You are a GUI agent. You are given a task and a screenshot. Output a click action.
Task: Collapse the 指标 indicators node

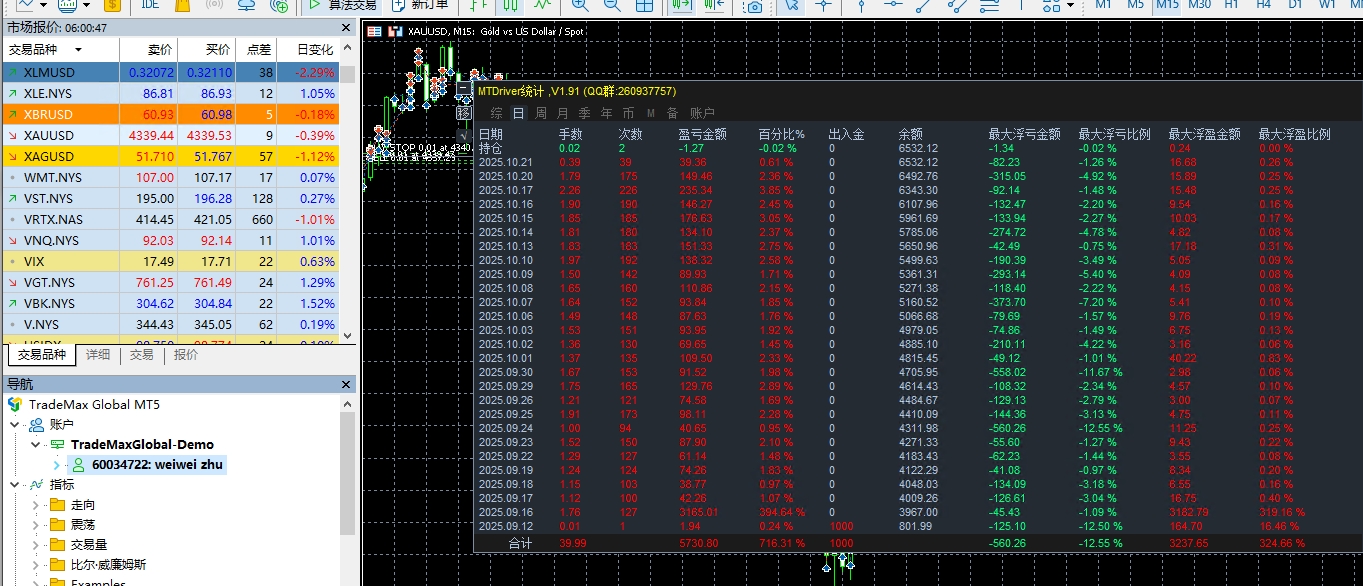(x=16, y=484)
